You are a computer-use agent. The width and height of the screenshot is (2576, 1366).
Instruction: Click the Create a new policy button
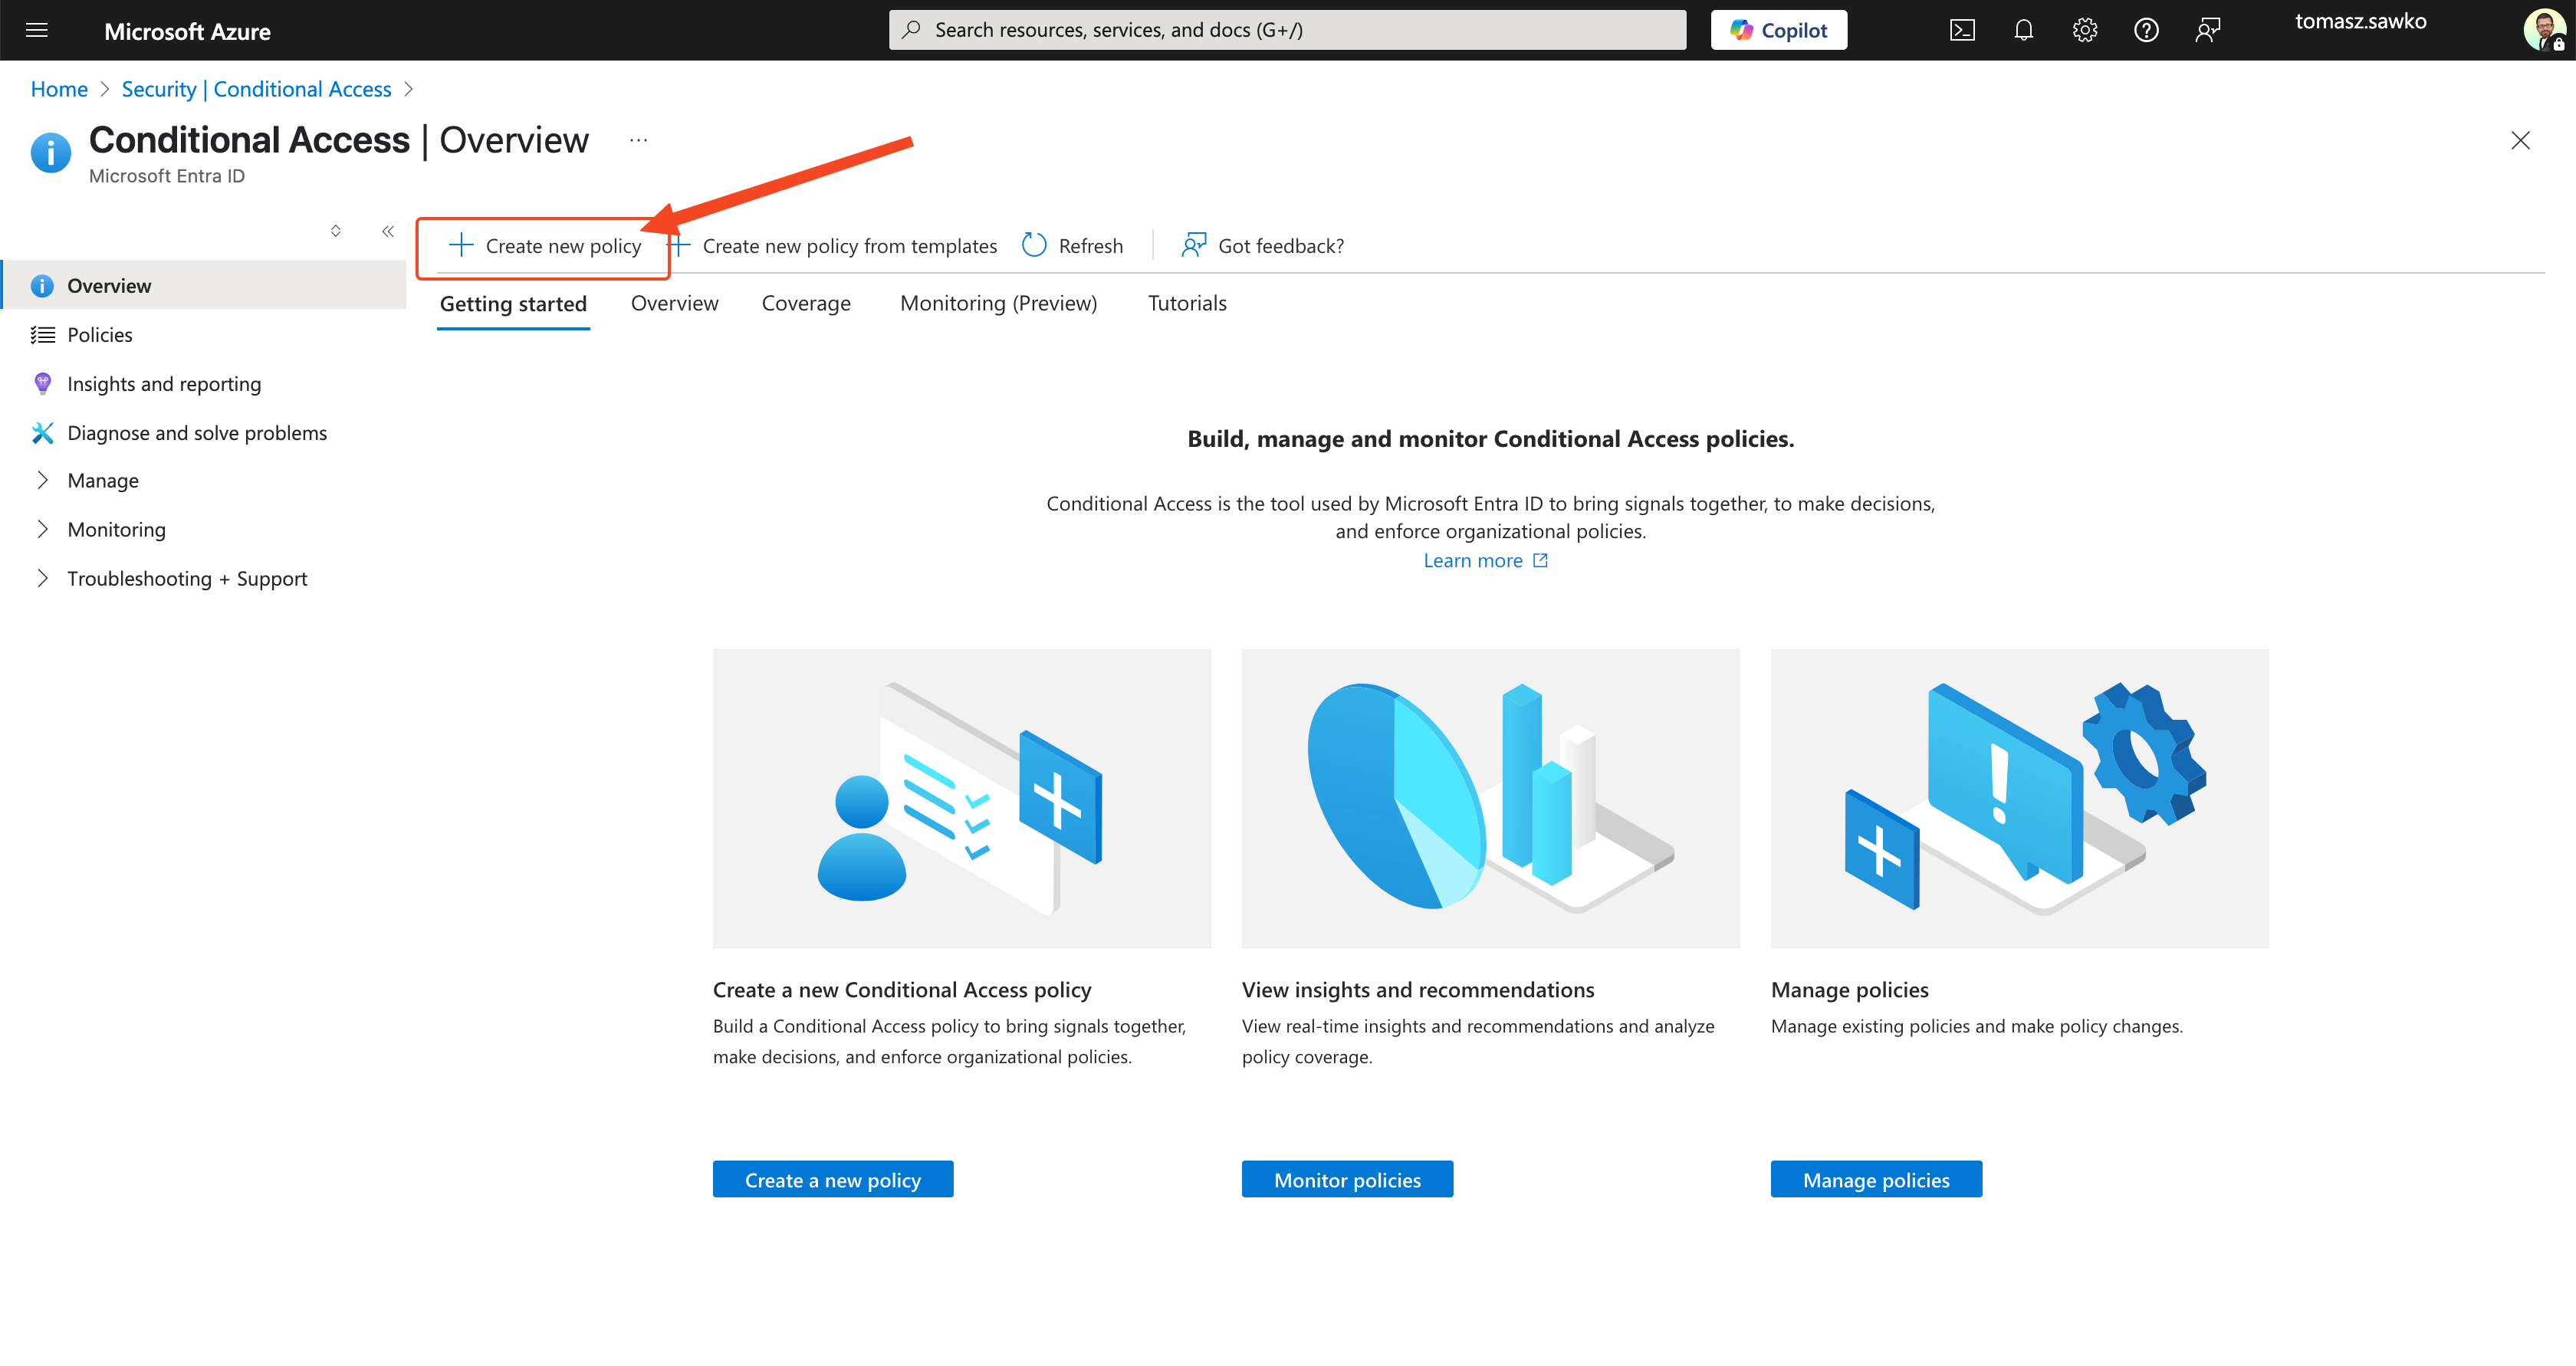coord(832,1179)
